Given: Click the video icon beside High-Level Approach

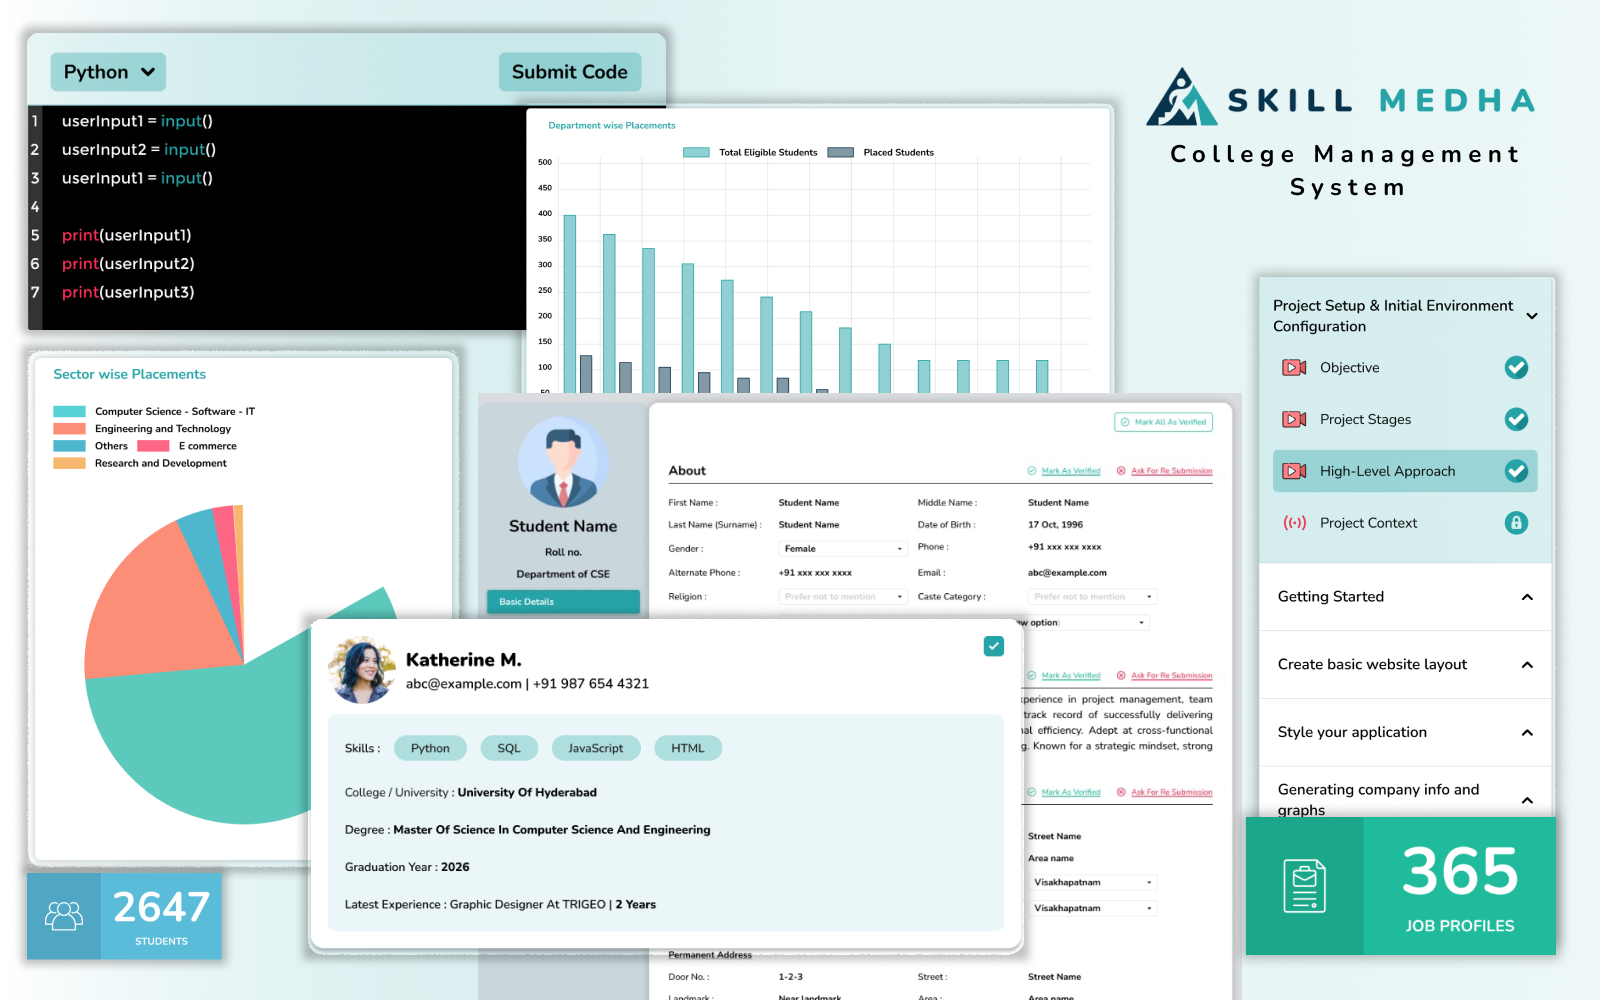Looking at the screenshot, I should [x=1294, y=471].
